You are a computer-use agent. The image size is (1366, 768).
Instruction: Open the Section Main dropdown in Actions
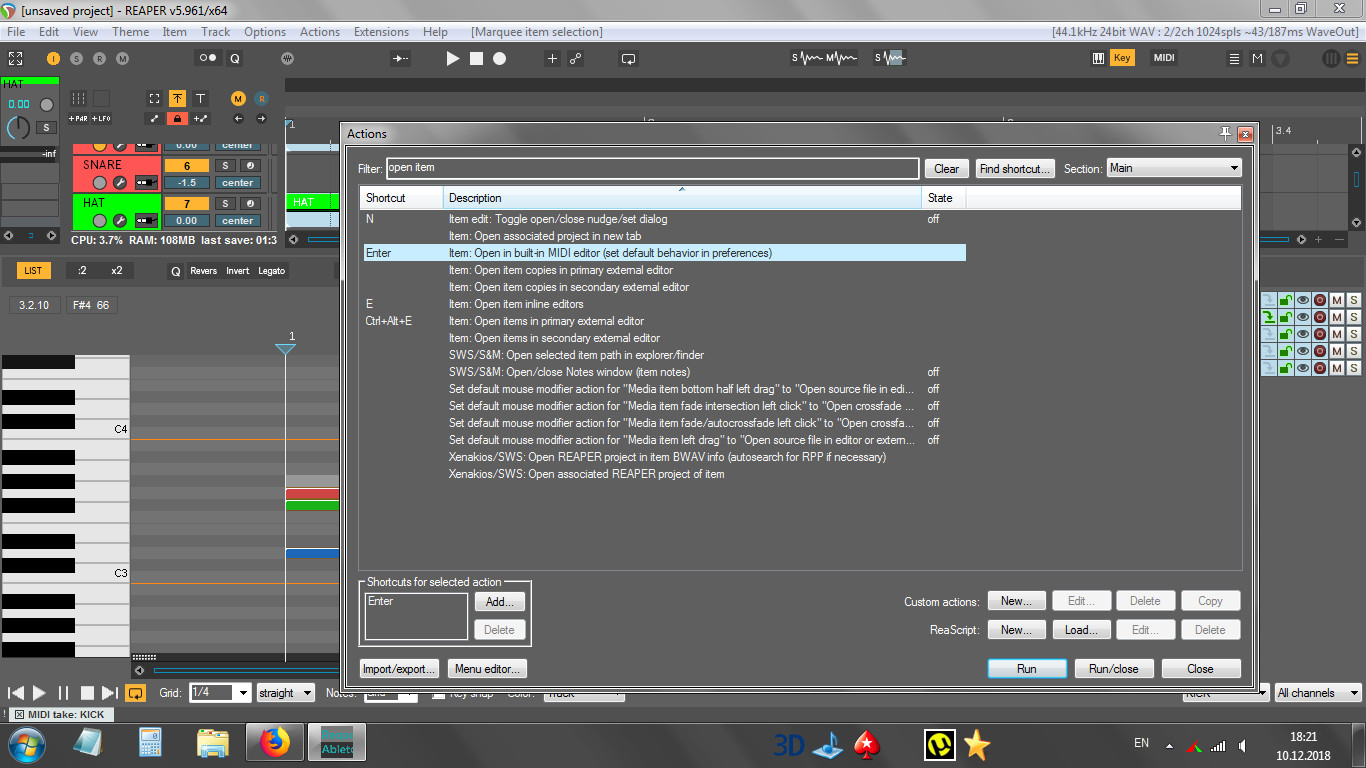point(1174,168)
